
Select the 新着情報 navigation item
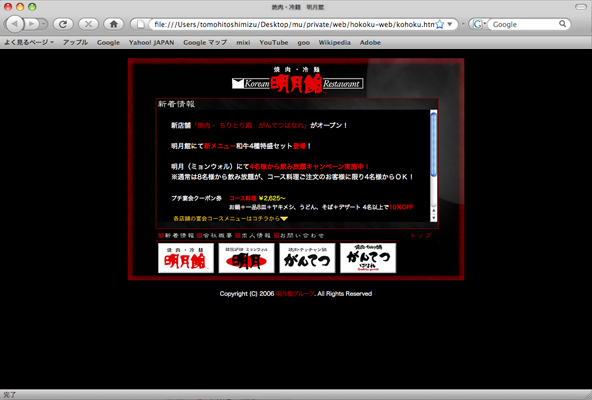pyautogui.click(x=176, y=235)
